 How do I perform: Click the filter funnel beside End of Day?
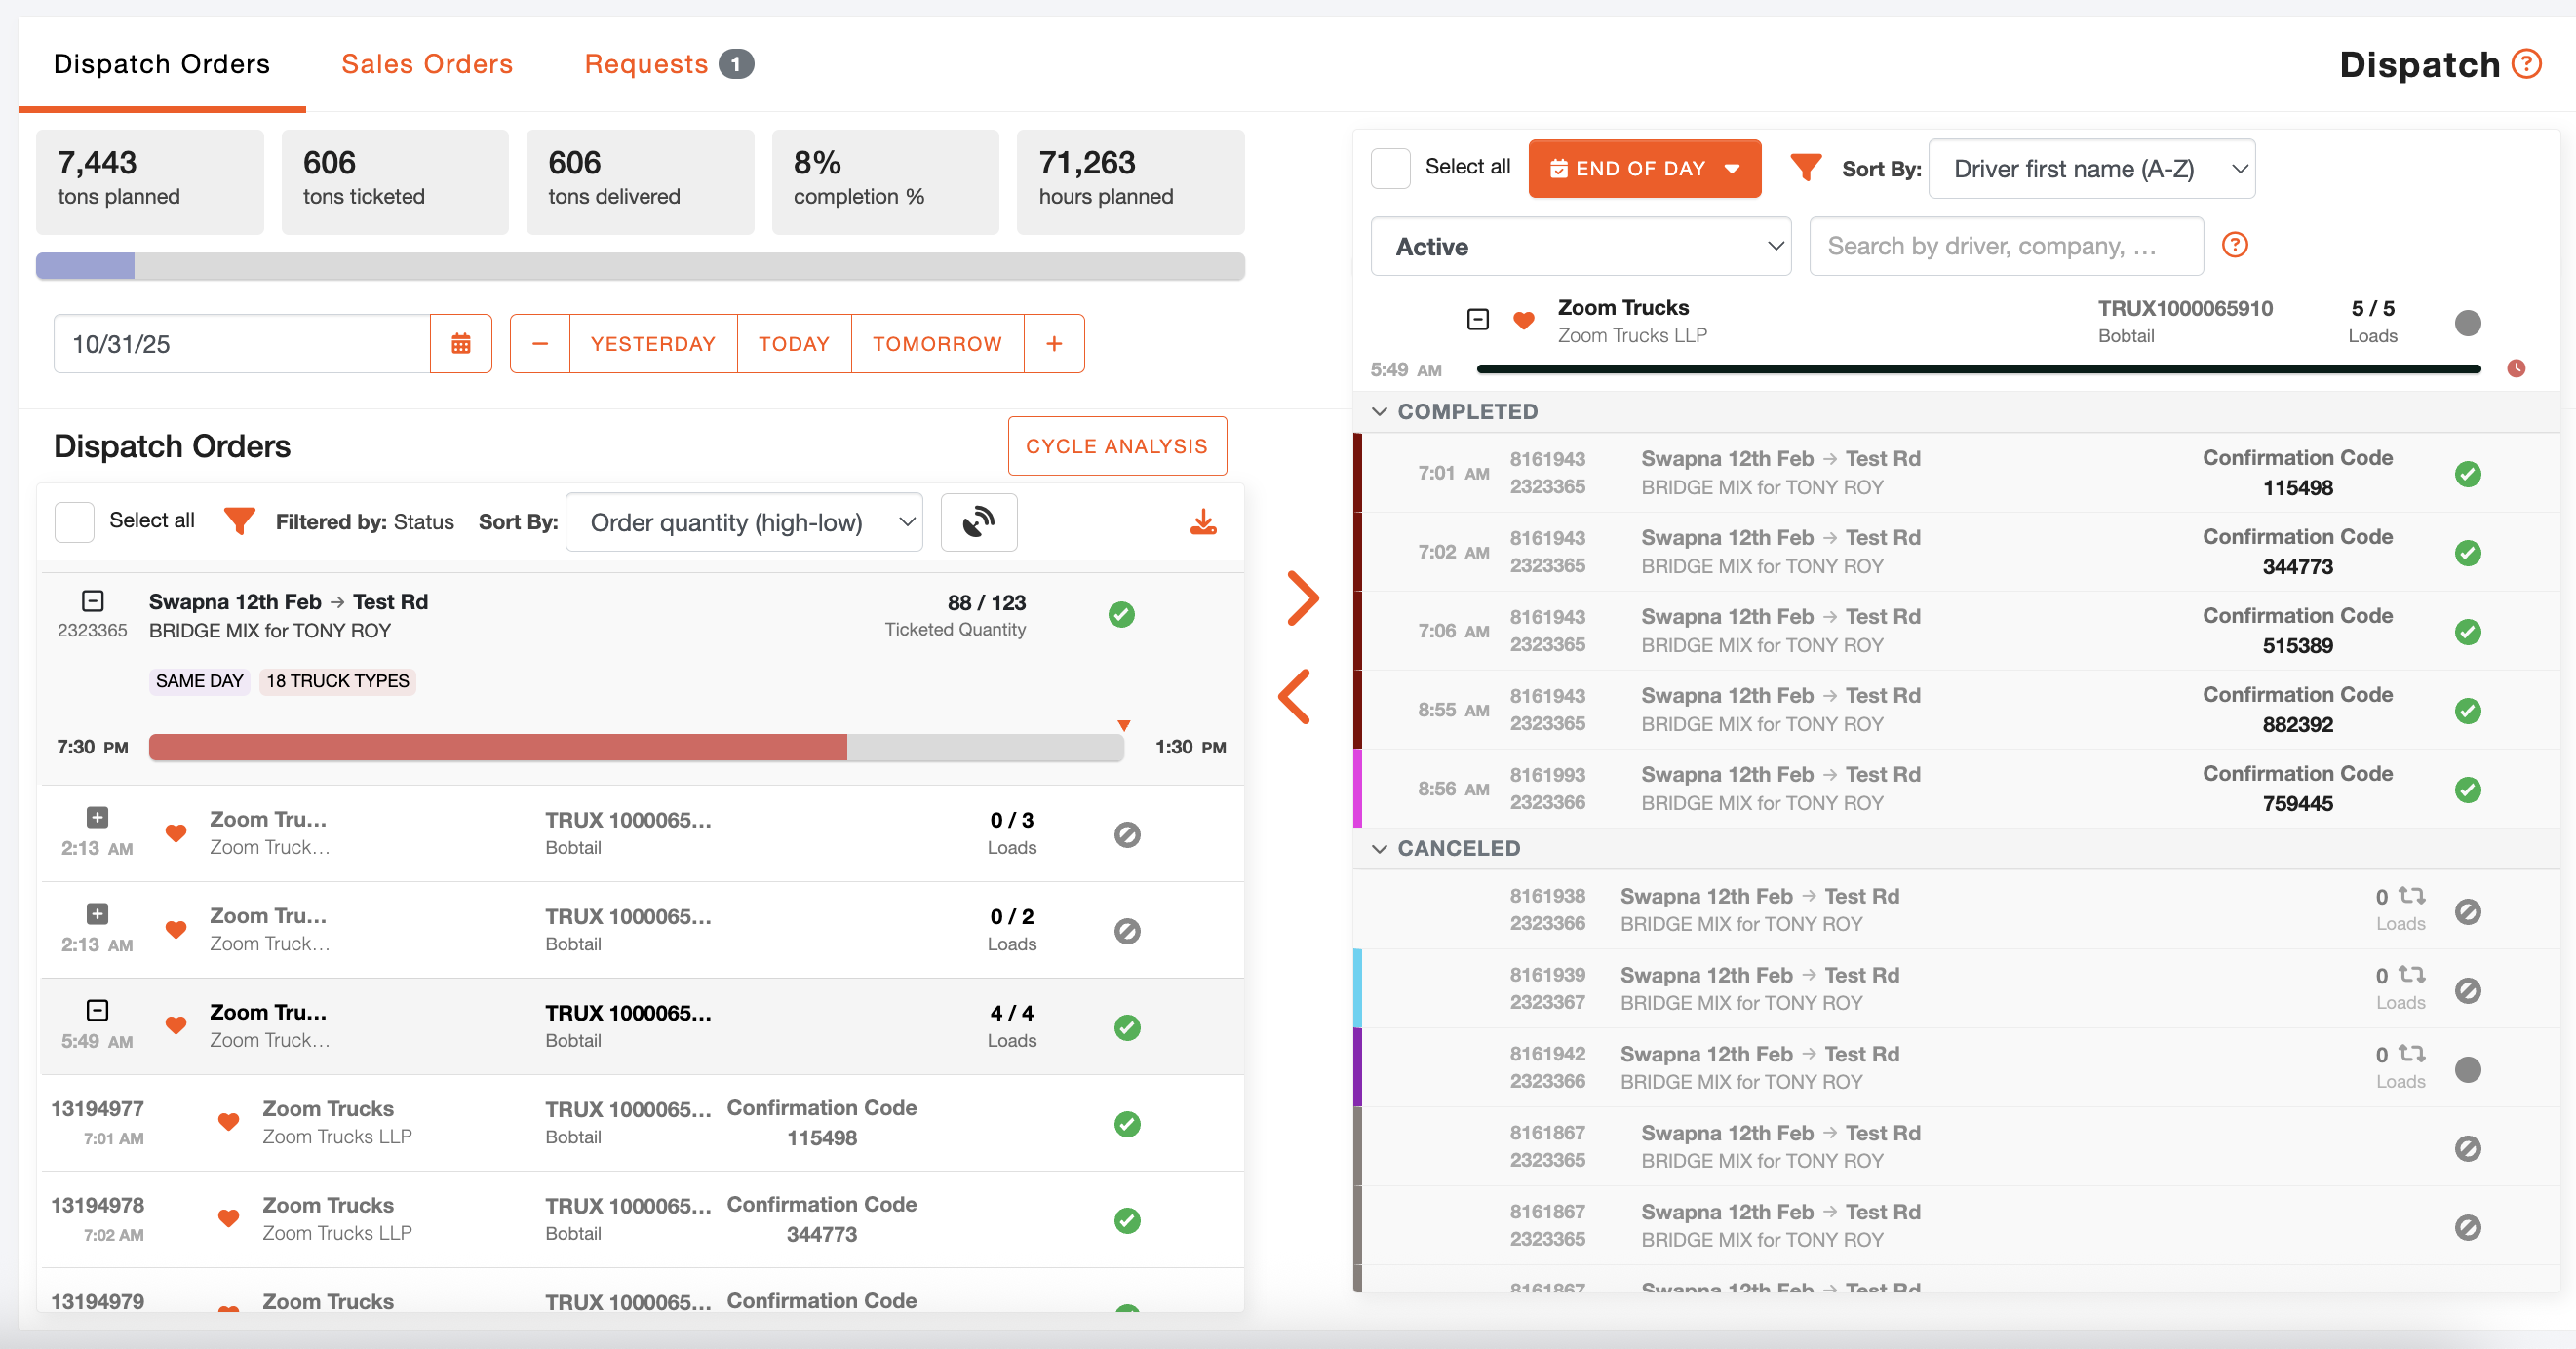[1805, 168]
